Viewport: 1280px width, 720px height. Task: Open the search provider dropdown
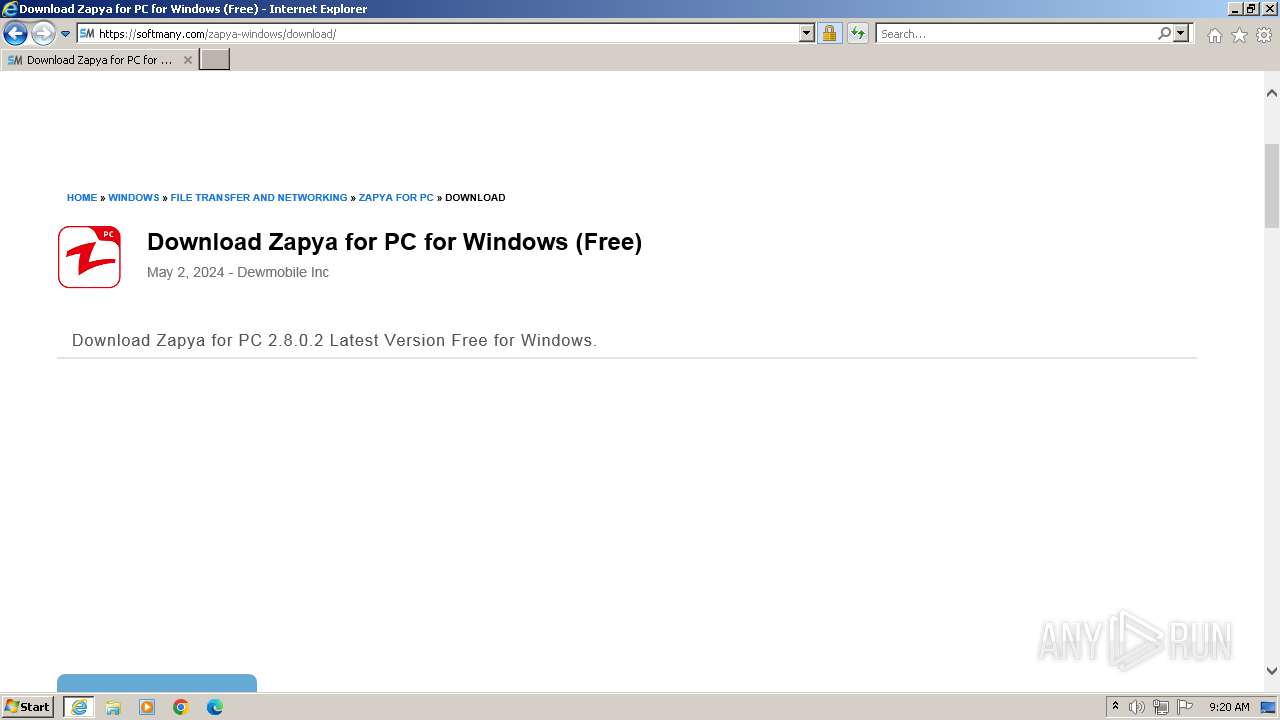point(1181,34)
